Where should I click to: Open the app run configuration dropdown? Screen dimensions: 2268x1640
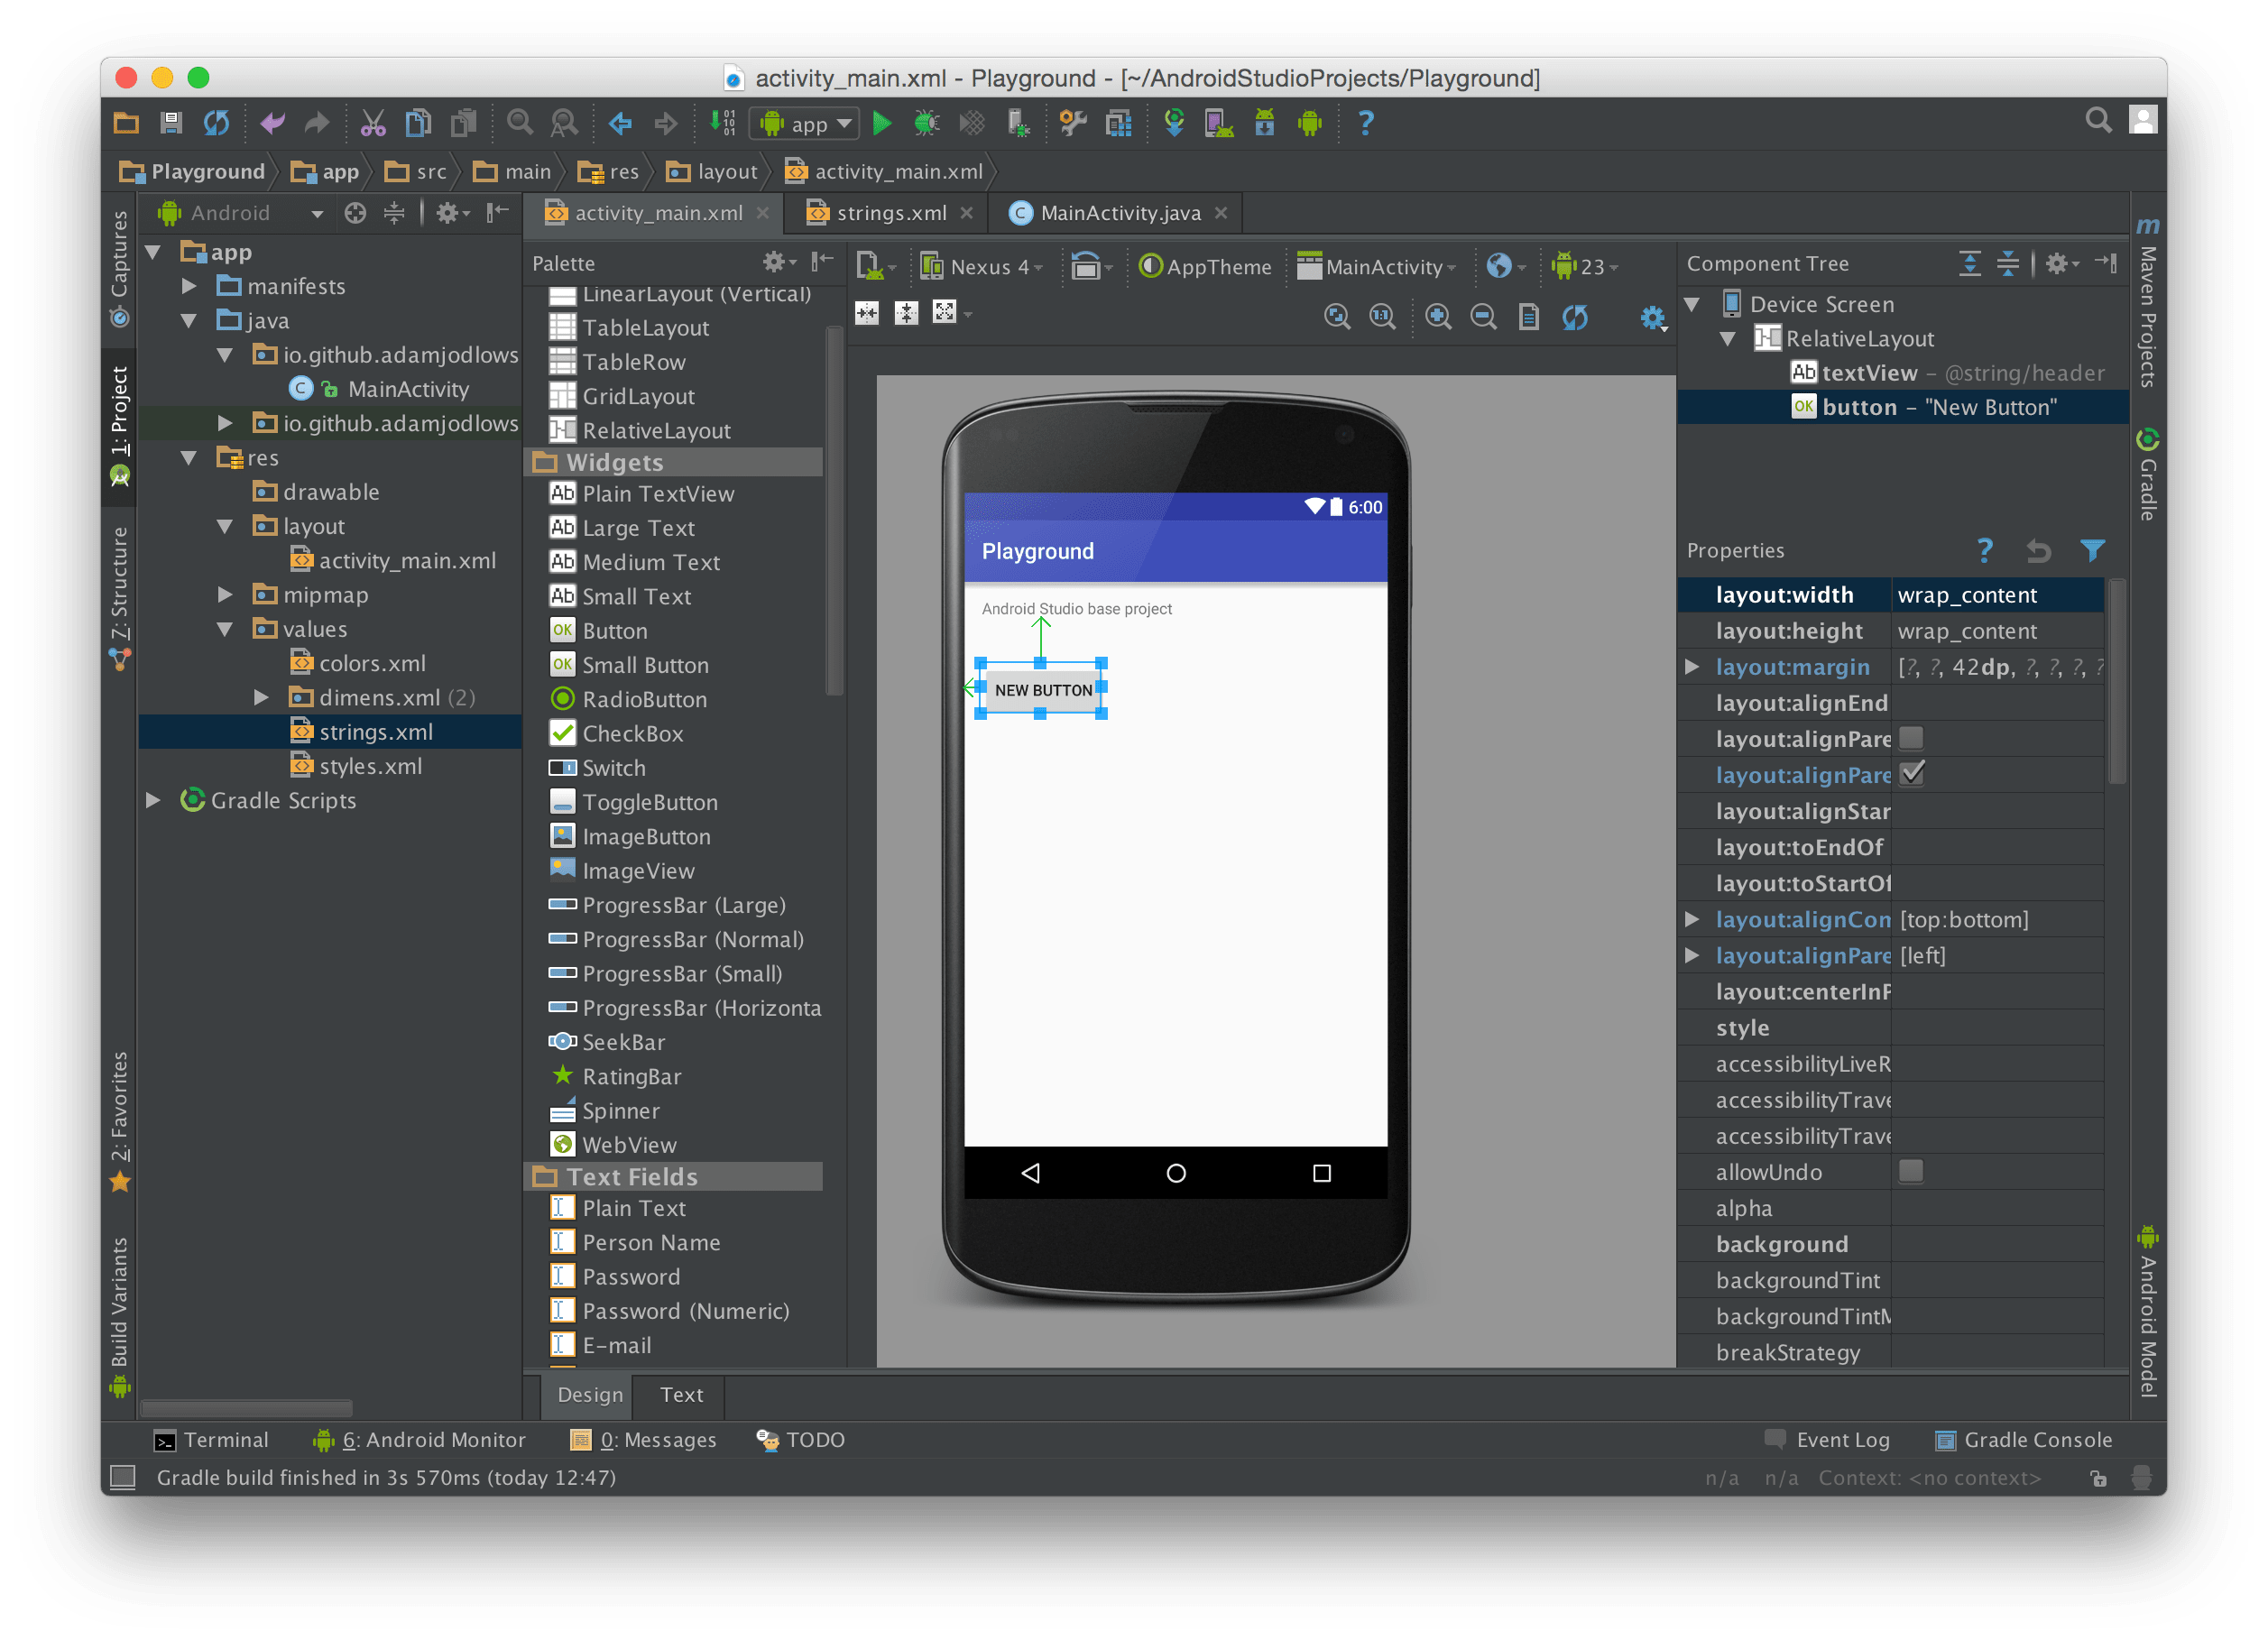click(x=804, y=124)
